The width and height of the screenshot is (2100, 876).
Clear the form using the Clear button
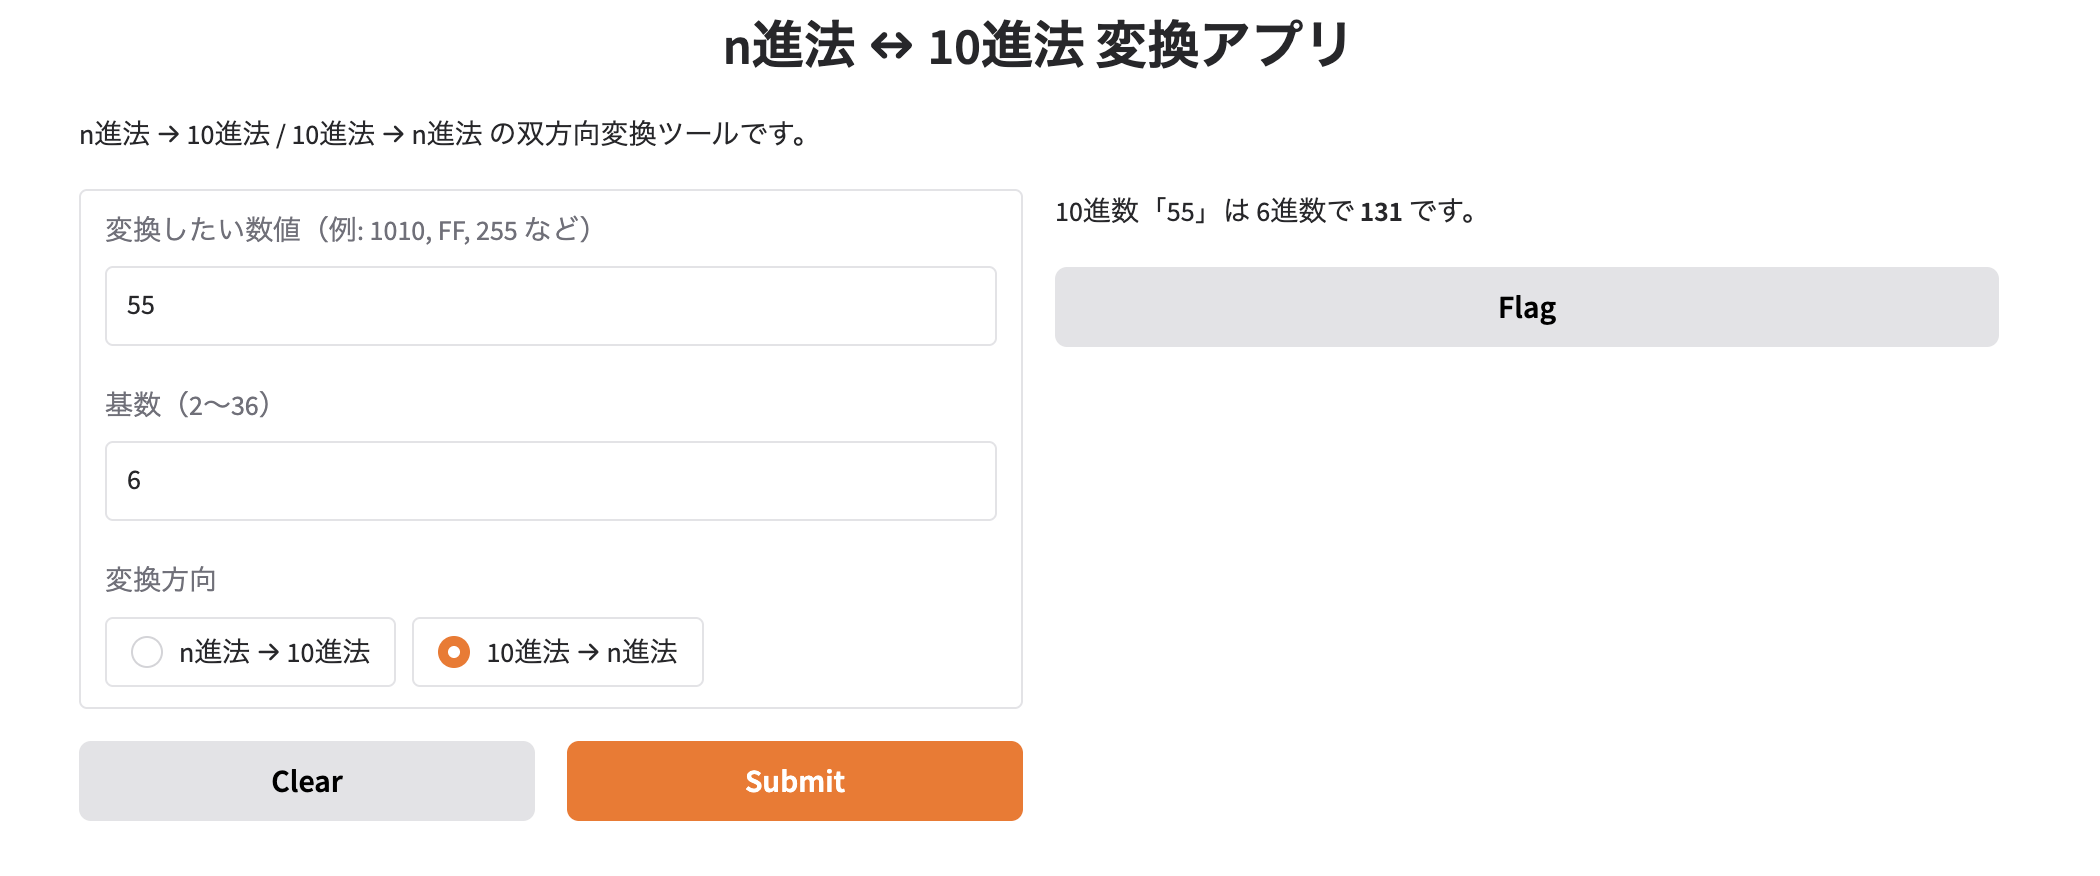point(306,781)
